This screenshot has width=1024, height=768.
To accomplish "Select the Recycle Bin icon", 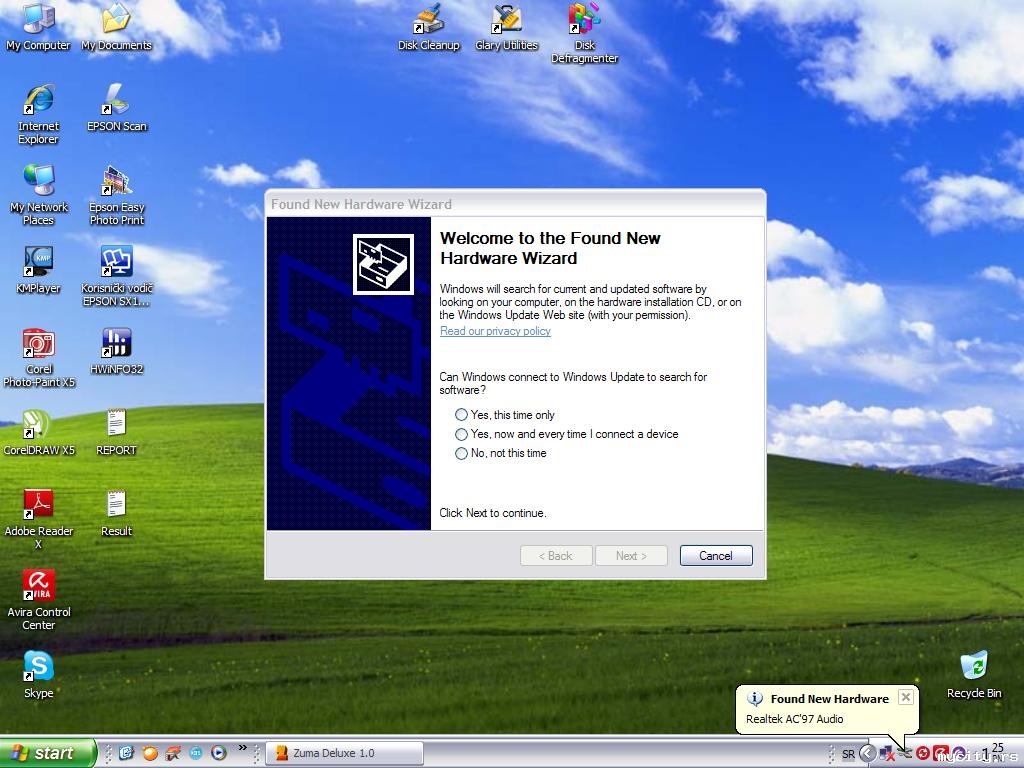I will tap(974, 675).
